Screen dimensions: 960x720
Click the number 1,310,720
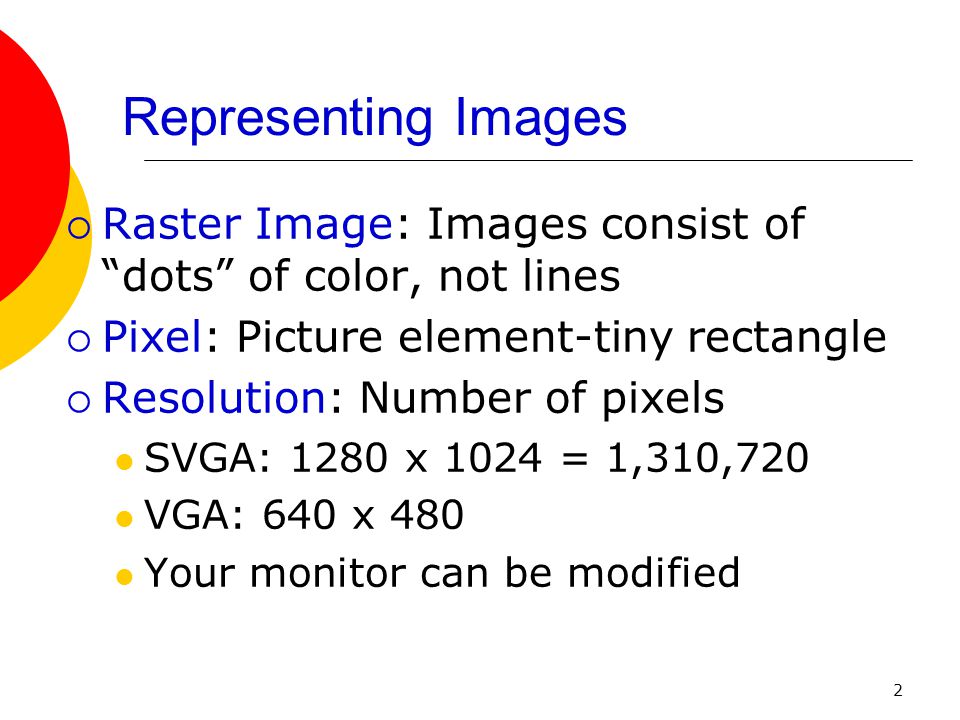click(x=708, y=458)
